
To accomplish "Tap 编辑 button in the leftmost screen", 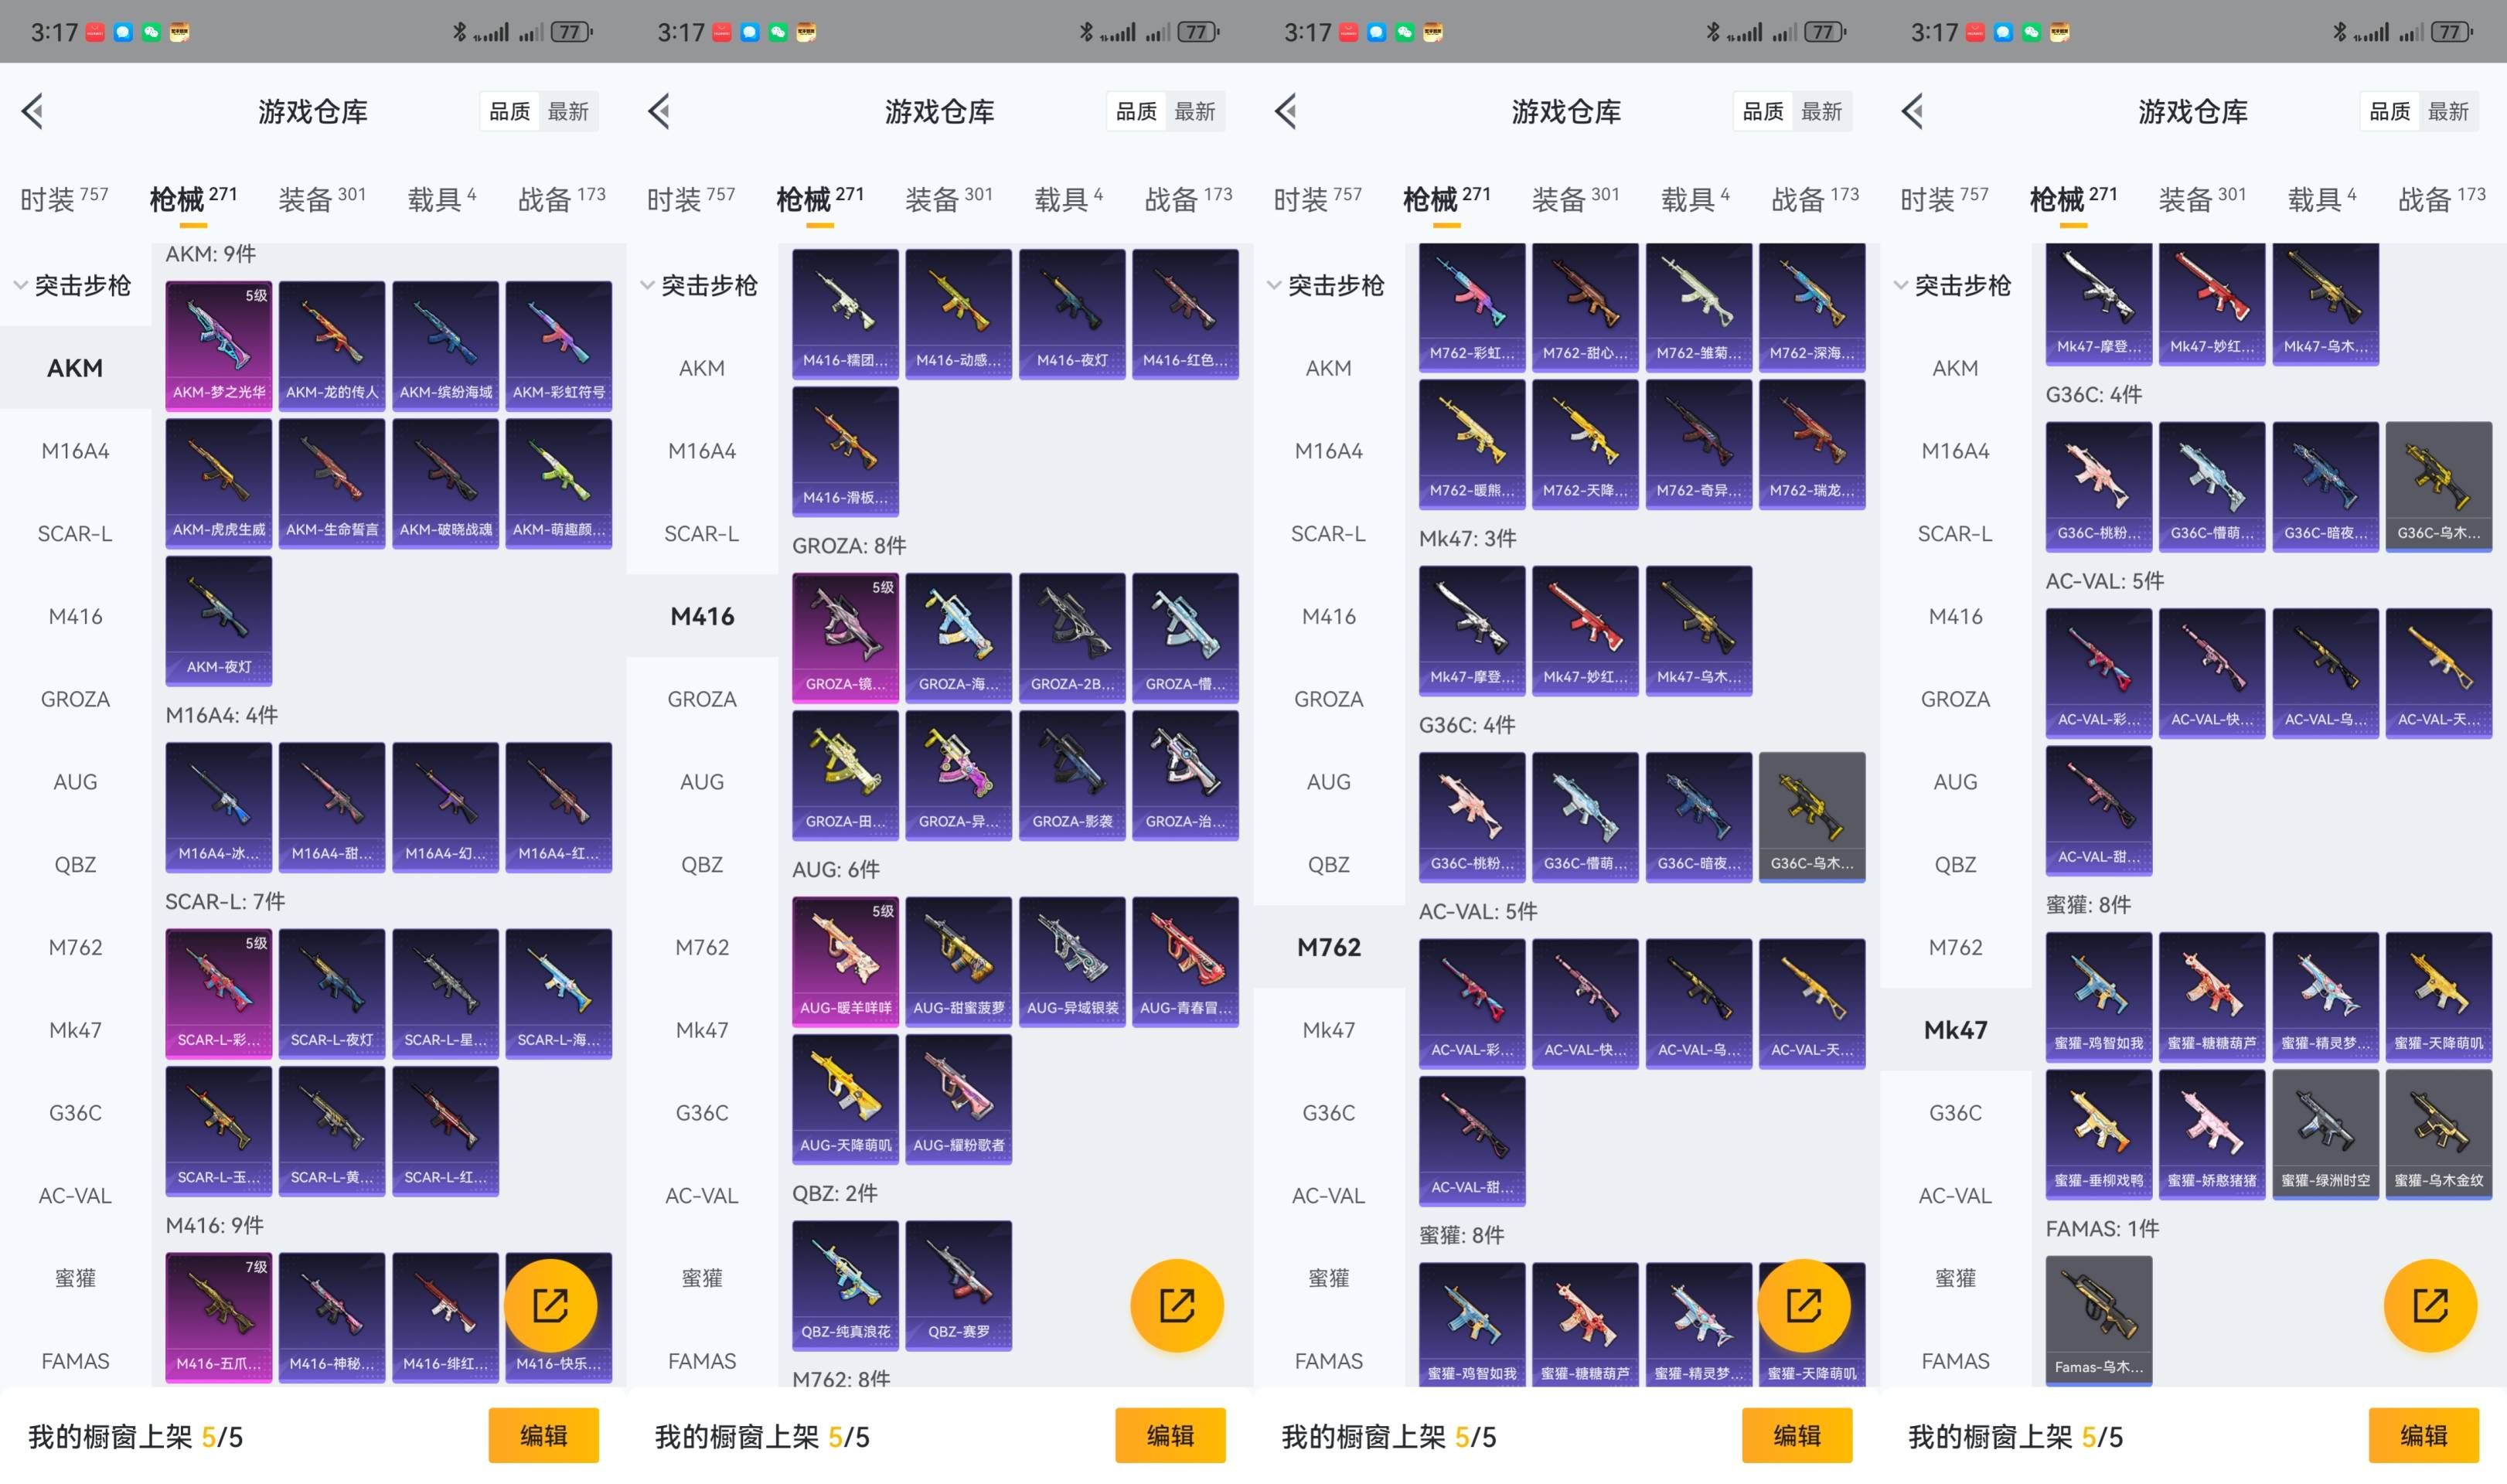I will (x=543, y=1435).
